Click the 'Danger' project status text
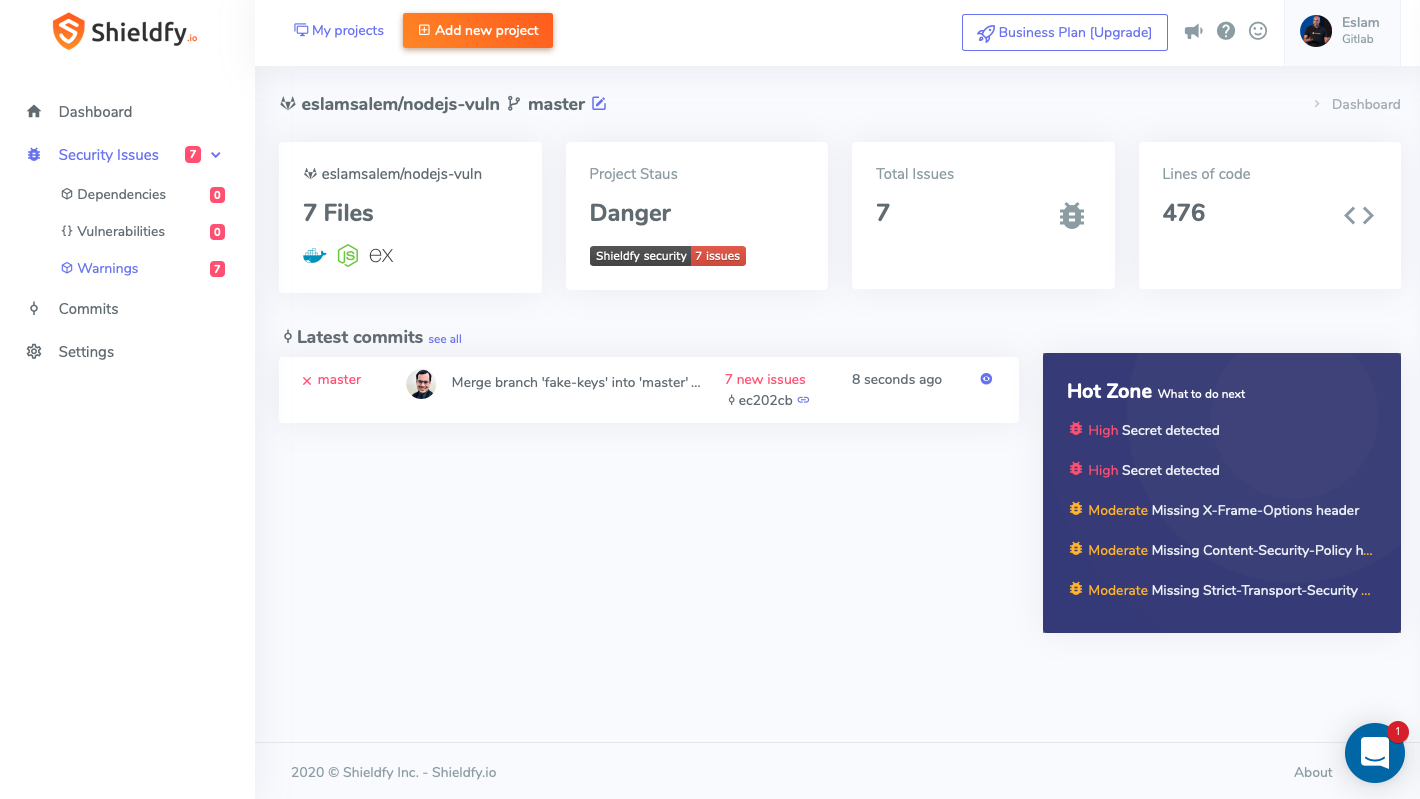1420x799 pixels. coord(630,213)
